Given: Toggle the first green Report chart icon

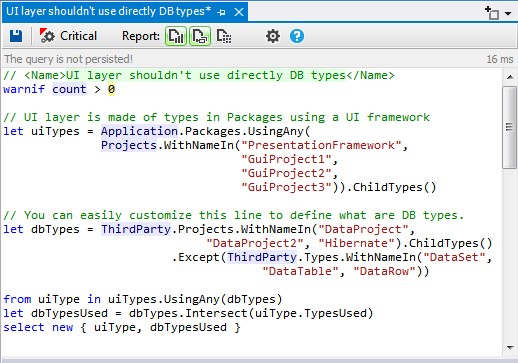Looking at the screenshot, I should point(176,36).
